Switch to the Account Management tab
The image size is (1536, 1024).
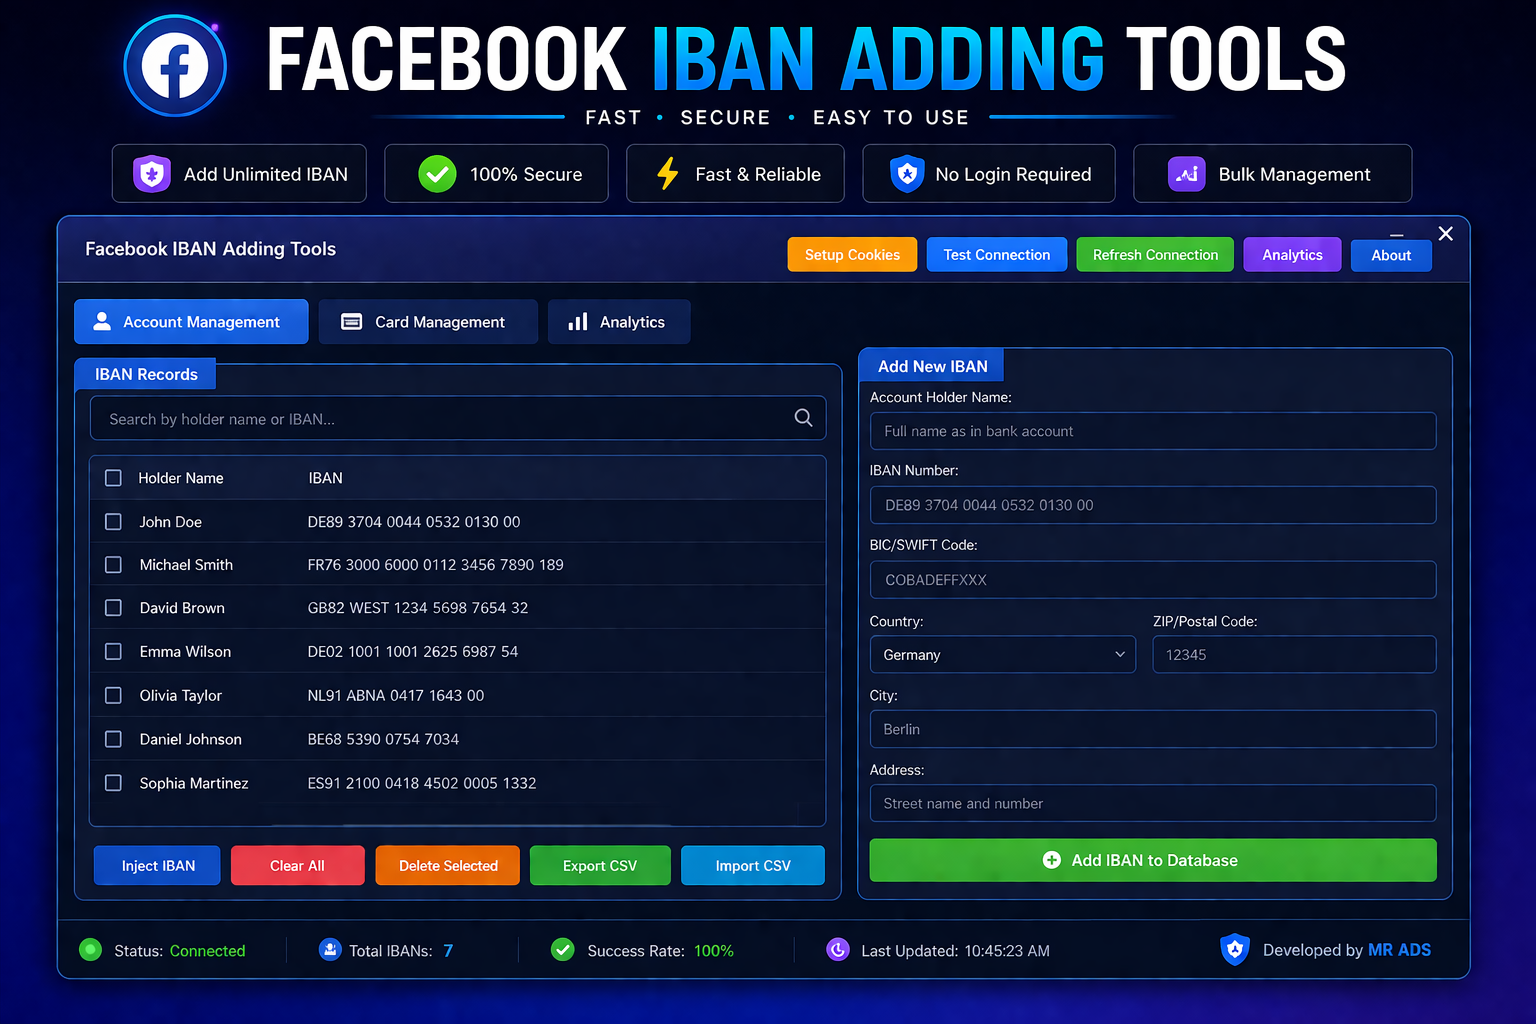[191, 322]
